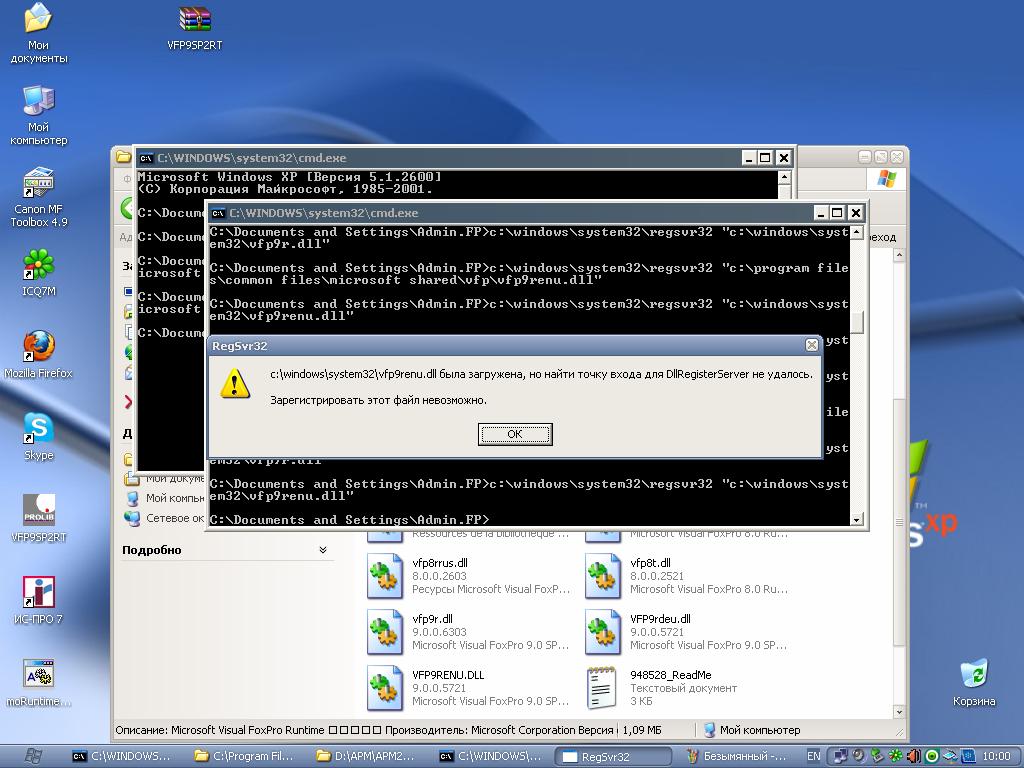Switch to Безымянный taskbar button
The image size is (1024, 768).
point(736,756)
